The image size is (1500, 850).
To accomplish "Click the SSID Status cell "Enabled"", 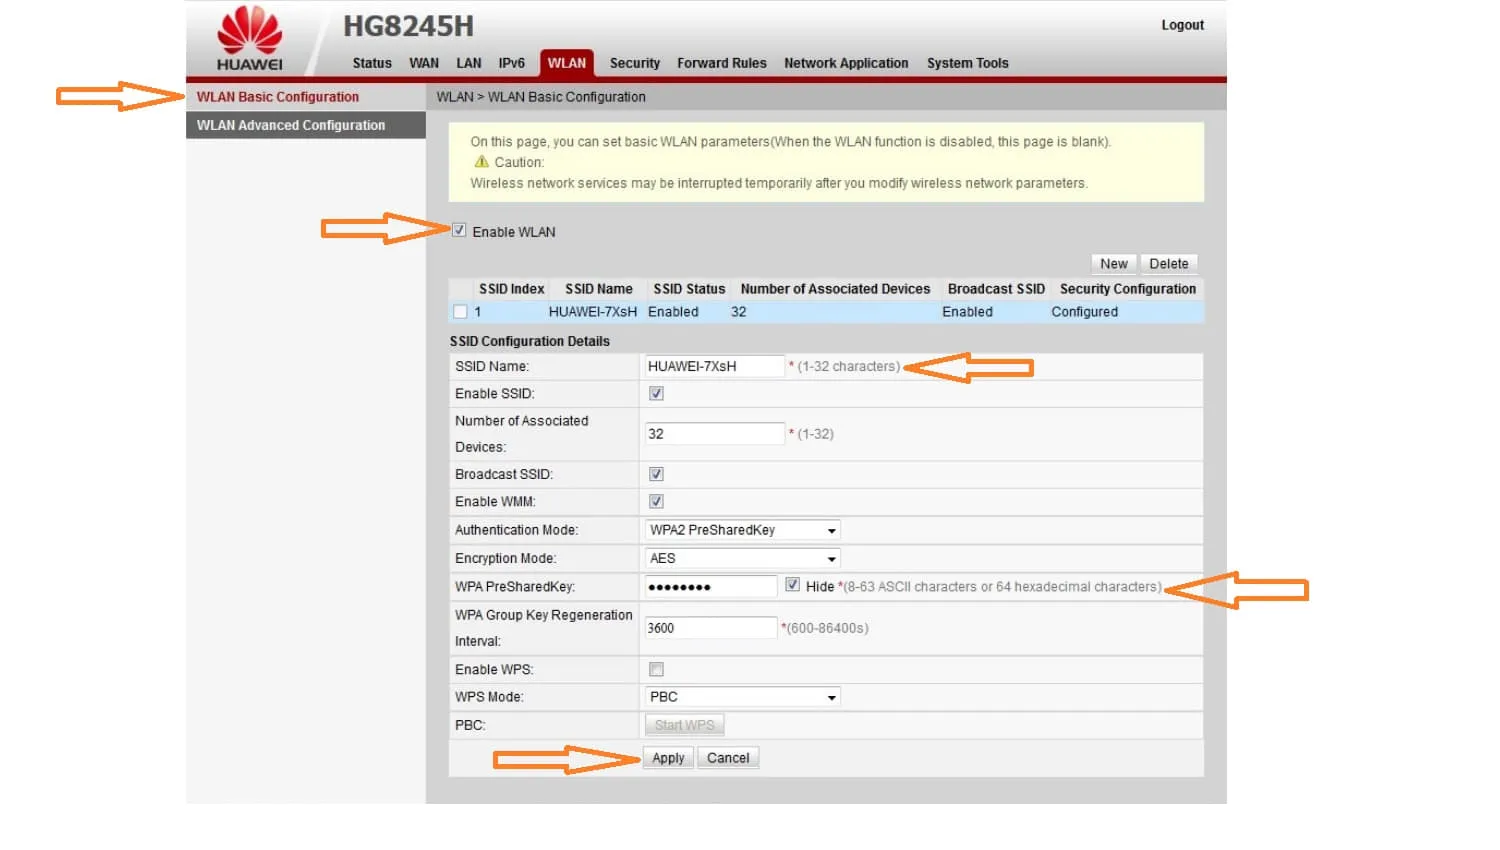I will (x=673, y=312).
